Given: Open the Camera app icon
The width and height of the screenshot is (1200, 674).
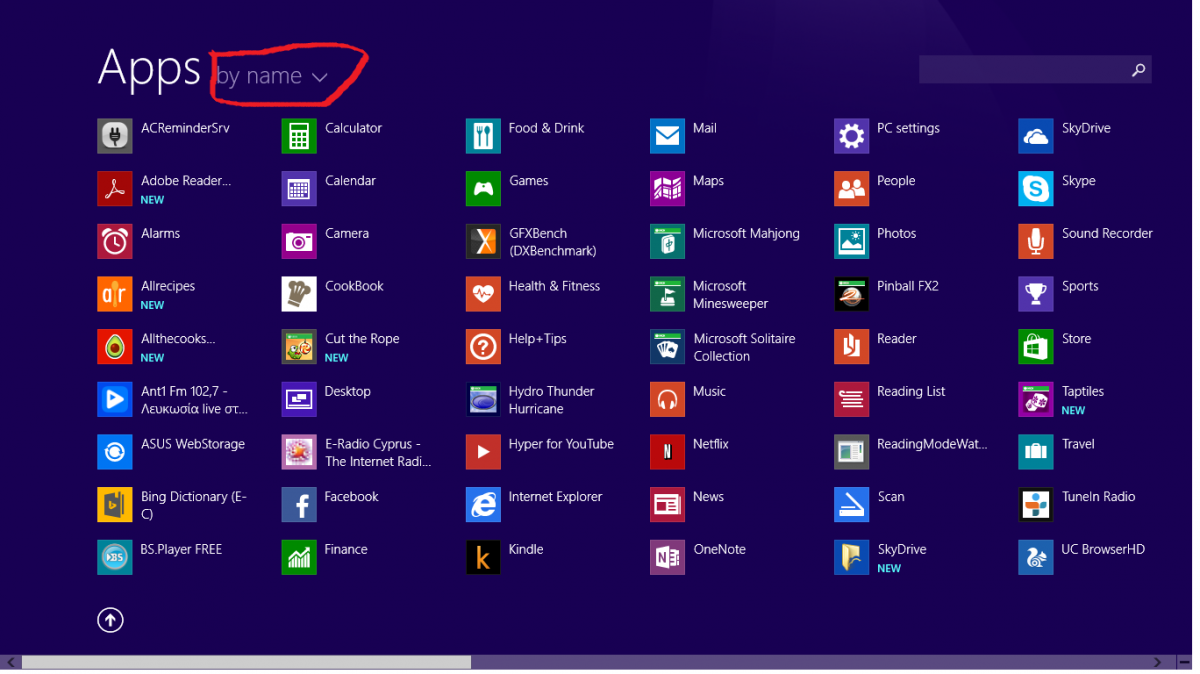Looking at the screenshot, I should coord(299,241).
